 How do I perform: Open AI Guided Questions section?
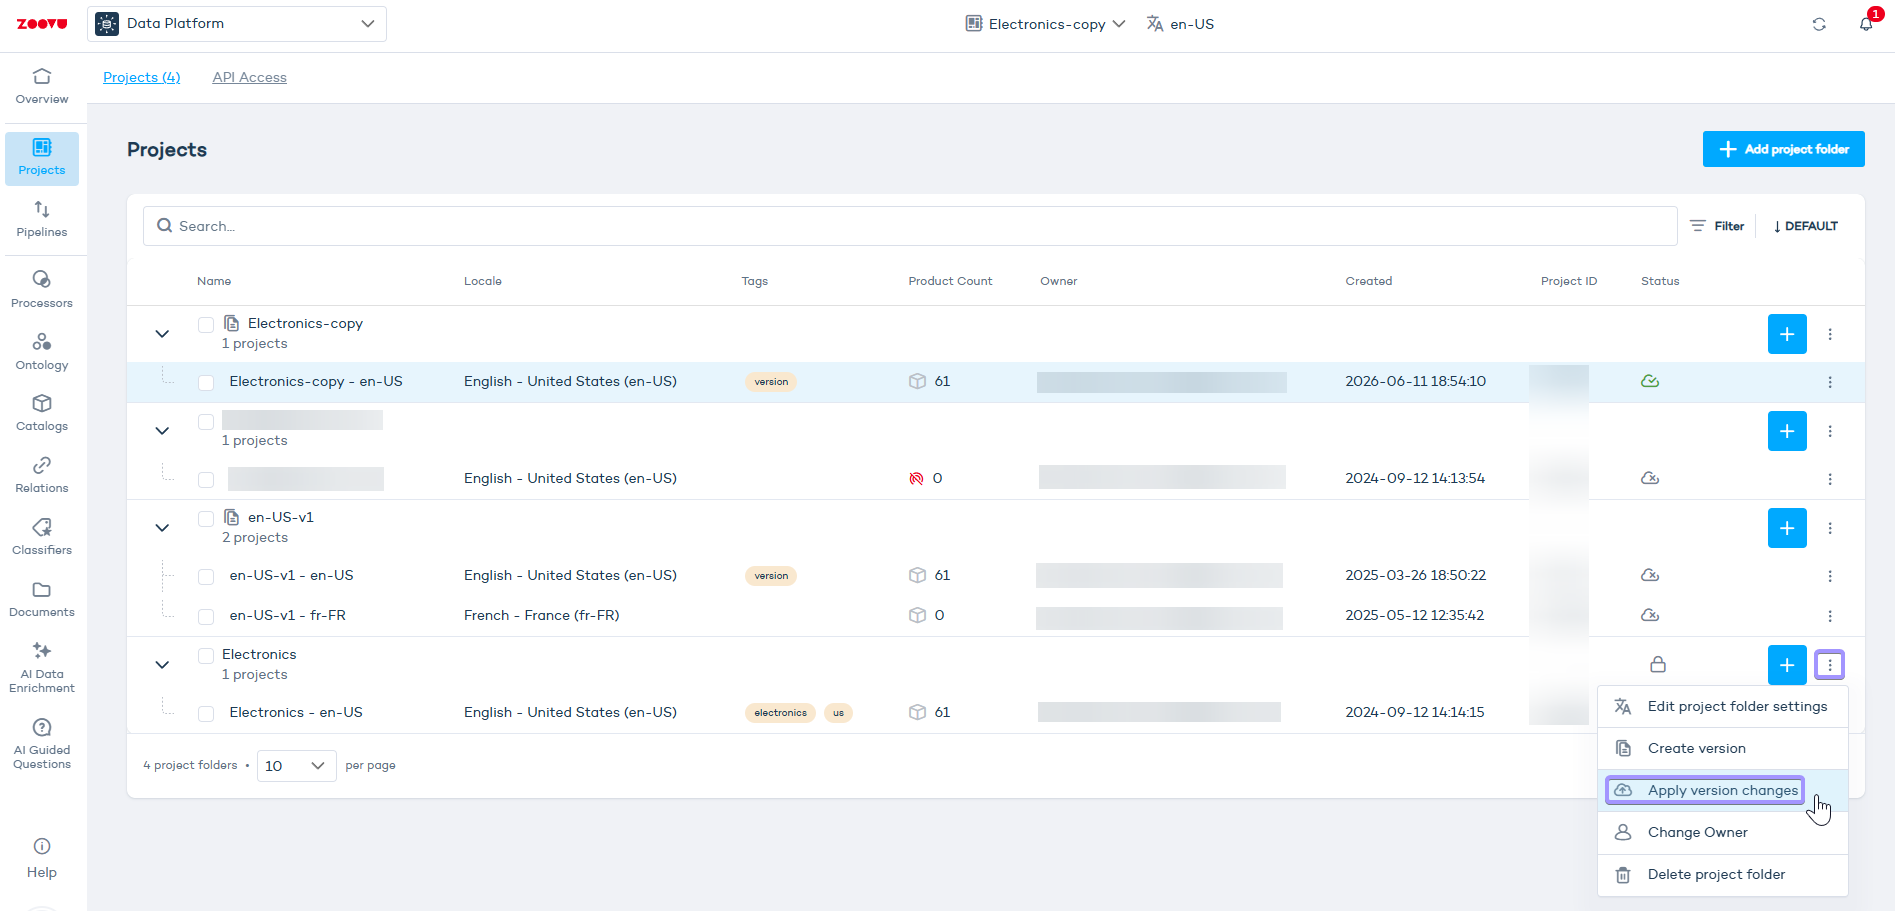click(x=42, y=743)
